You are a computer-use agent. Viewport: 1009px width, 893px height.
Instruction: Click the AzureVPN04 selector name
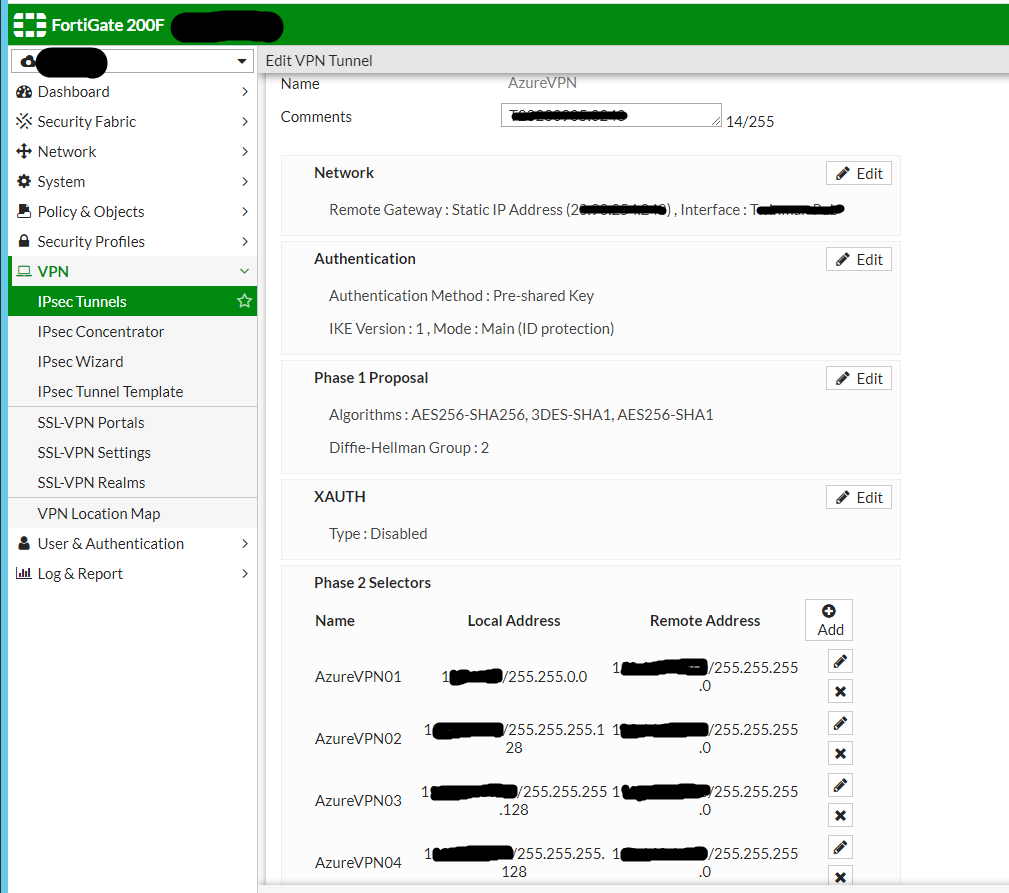[358, 862]
